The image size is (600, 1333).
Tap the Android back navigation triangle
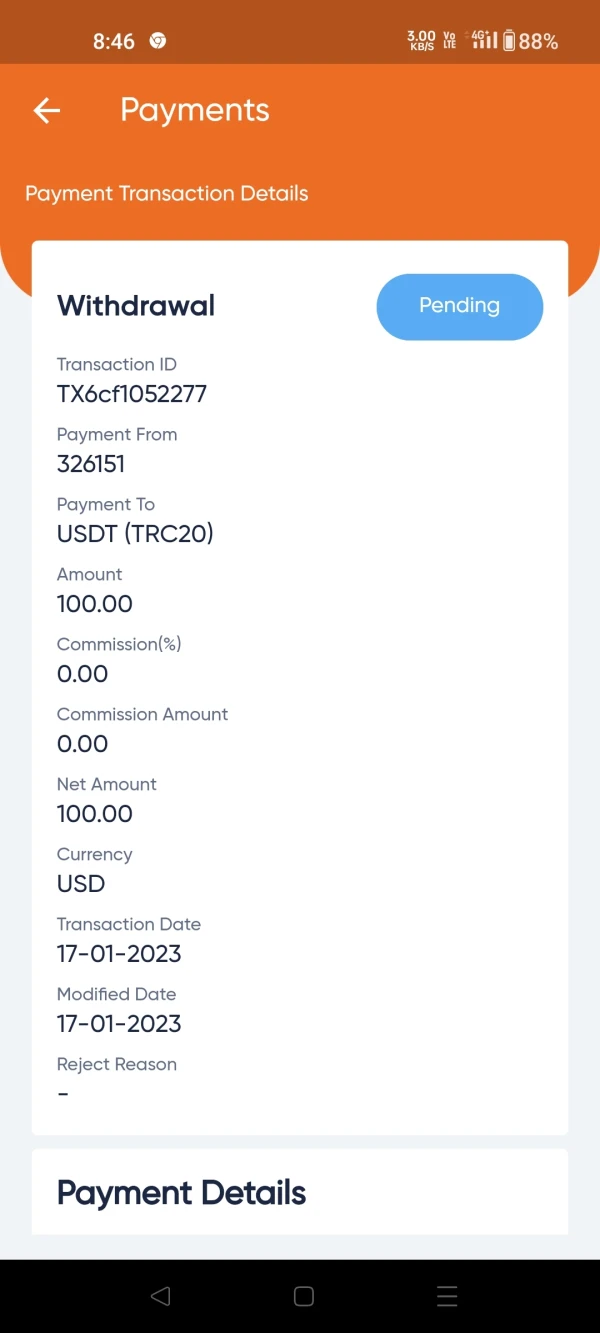click(x=160, y=1296)
